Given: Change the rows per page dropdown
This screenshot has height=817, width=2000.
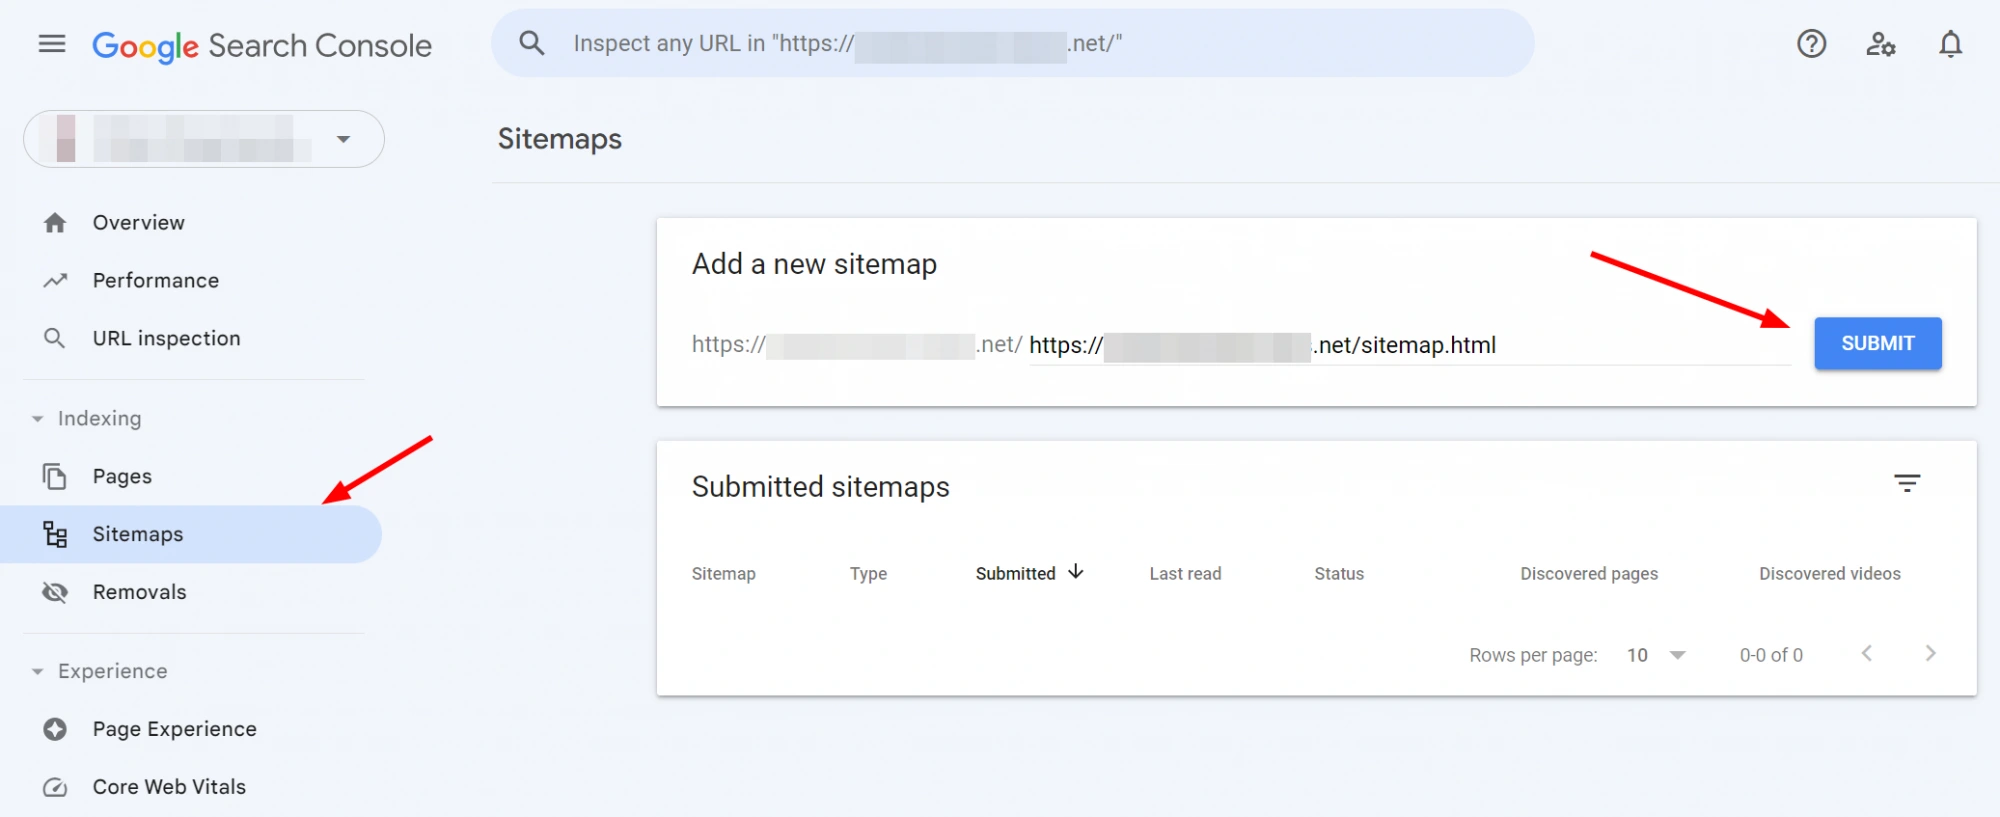Looking at the screenshot, I should pos(1656,655).
